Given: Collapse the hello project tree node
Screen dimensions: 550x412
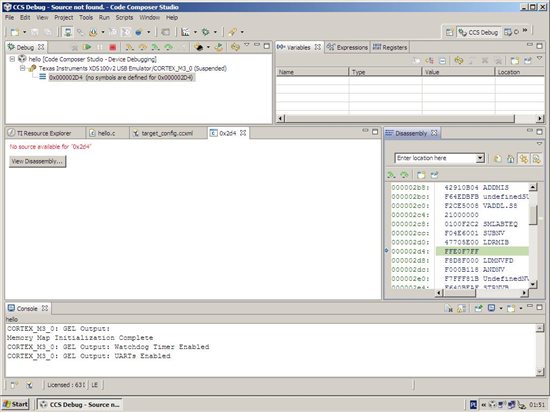Looking at the screenshot, I should click(x=12, y=59).
